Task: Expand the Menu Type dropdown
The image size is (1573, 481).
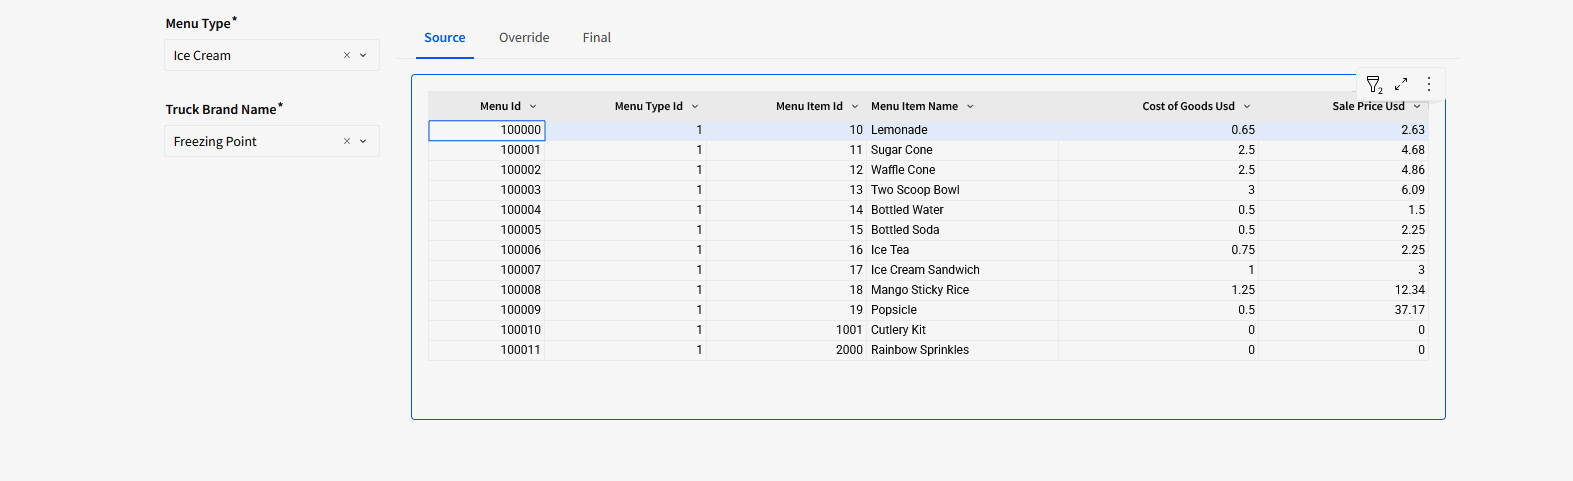Action: (363, 56)
